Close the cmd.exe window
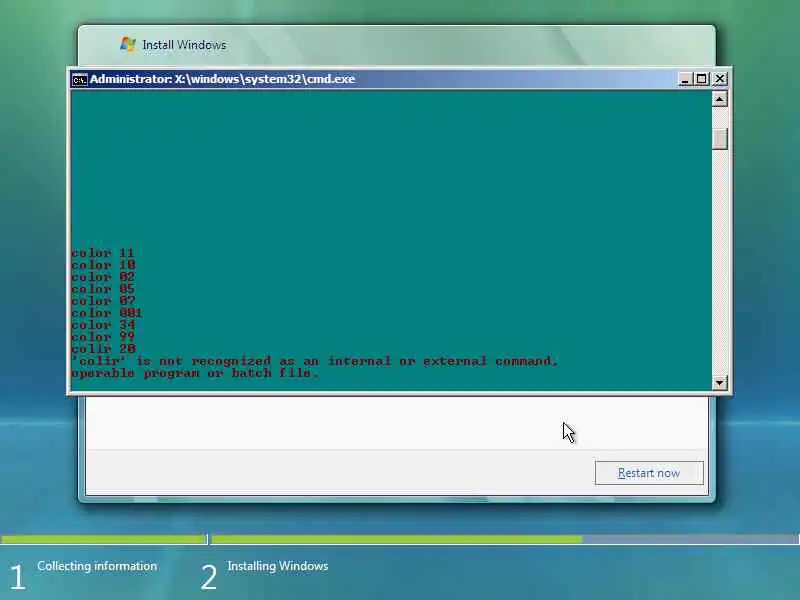 point(719,79)
